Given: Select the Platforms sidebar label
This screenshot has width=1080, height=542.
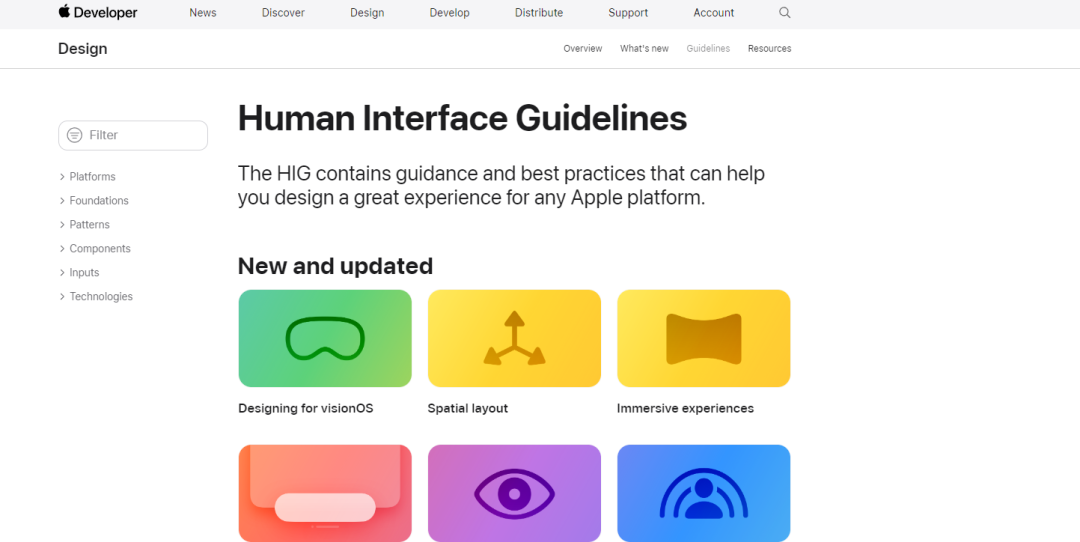Looking at the screenshot, I should 92,177.
